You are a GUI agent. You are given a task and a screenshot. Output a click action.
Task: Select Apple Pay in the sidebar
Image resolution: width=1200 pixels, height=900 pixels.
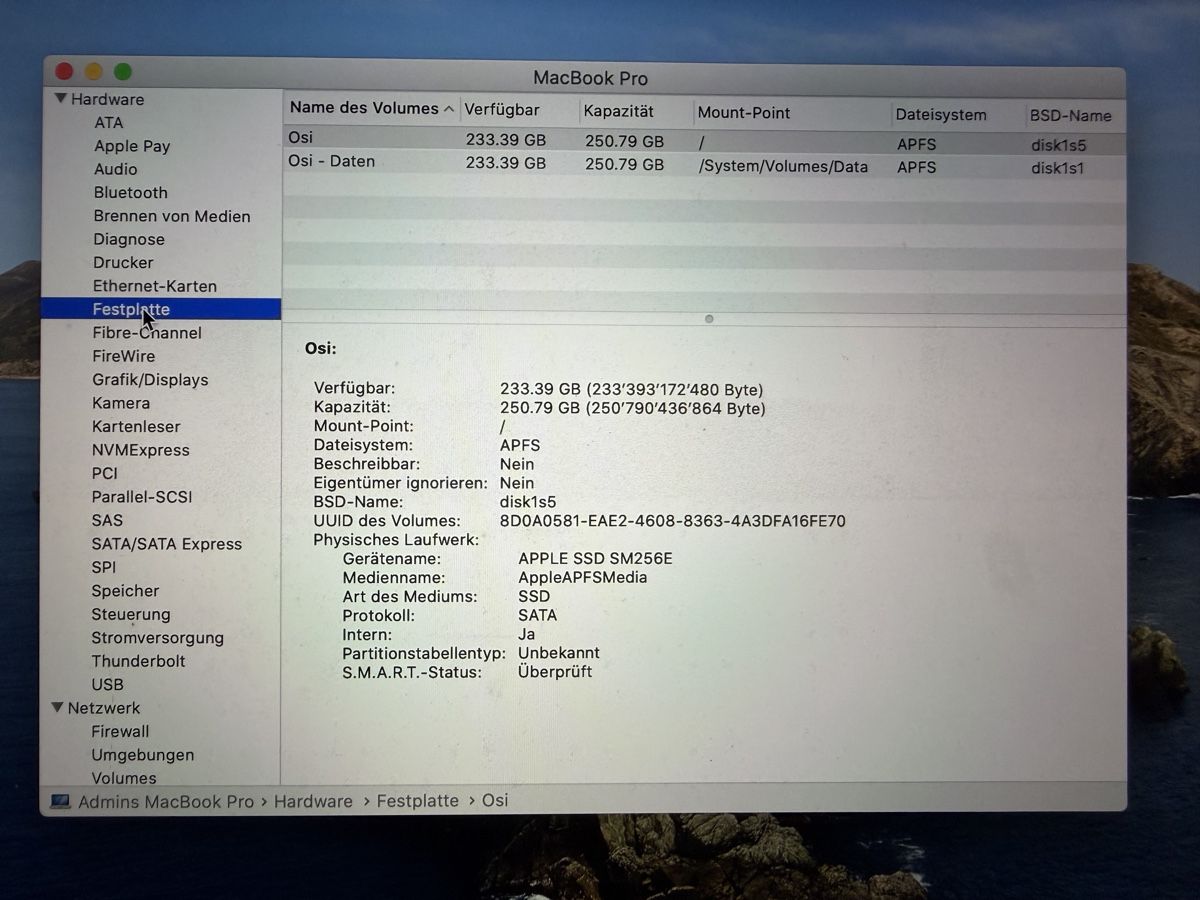click(132, 146)
